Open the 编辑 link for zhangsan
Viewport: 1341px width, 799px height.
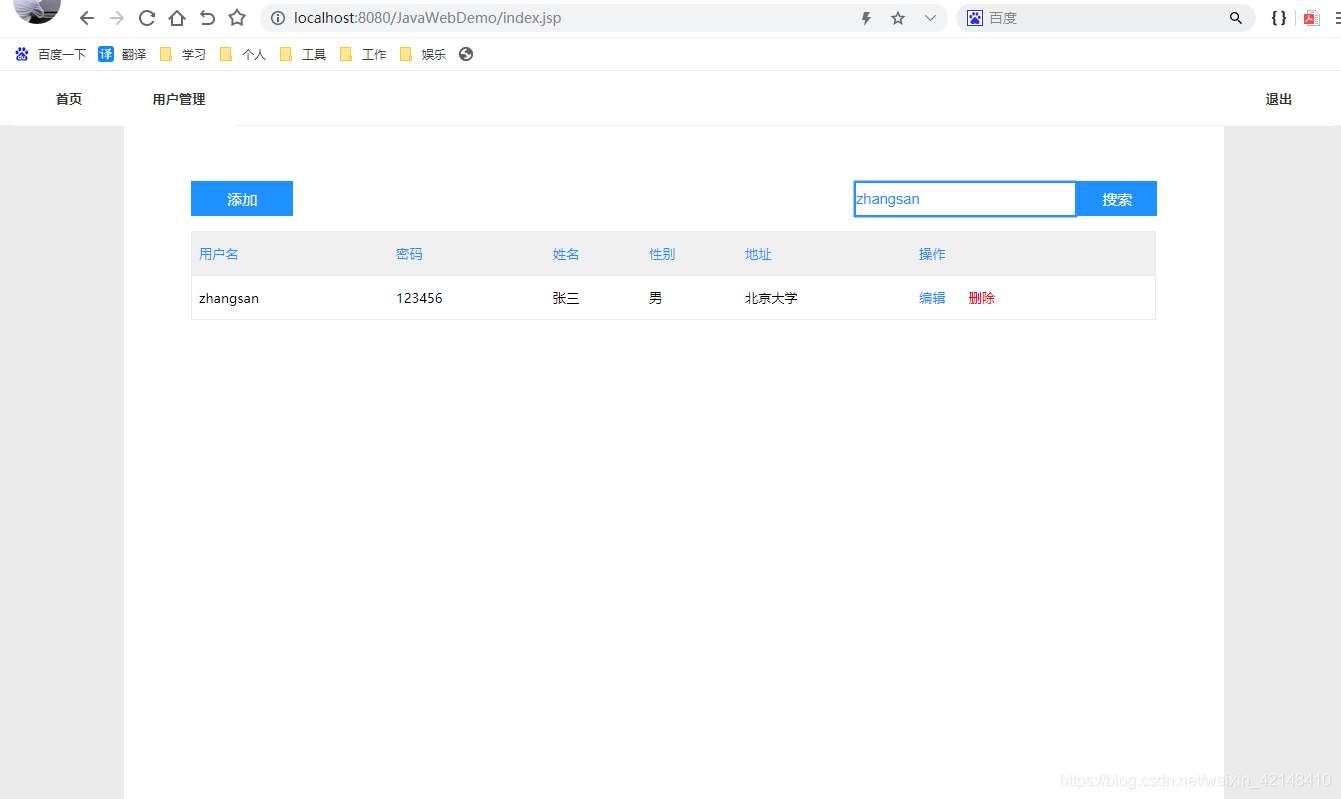[931, 297]
